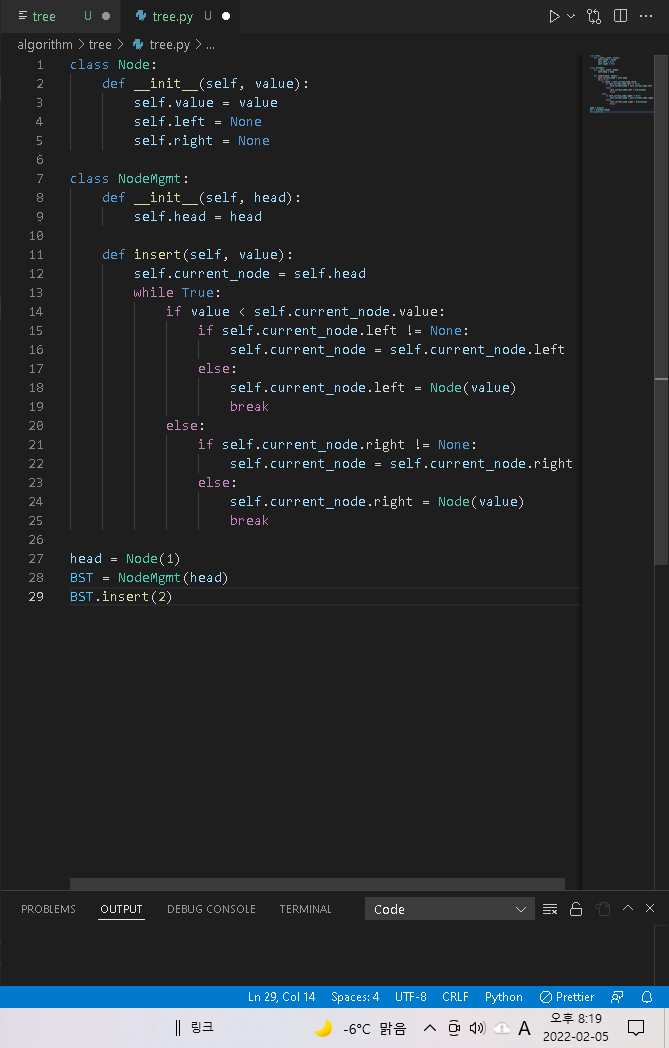Maximize the panel with caret up

(628, 908)
